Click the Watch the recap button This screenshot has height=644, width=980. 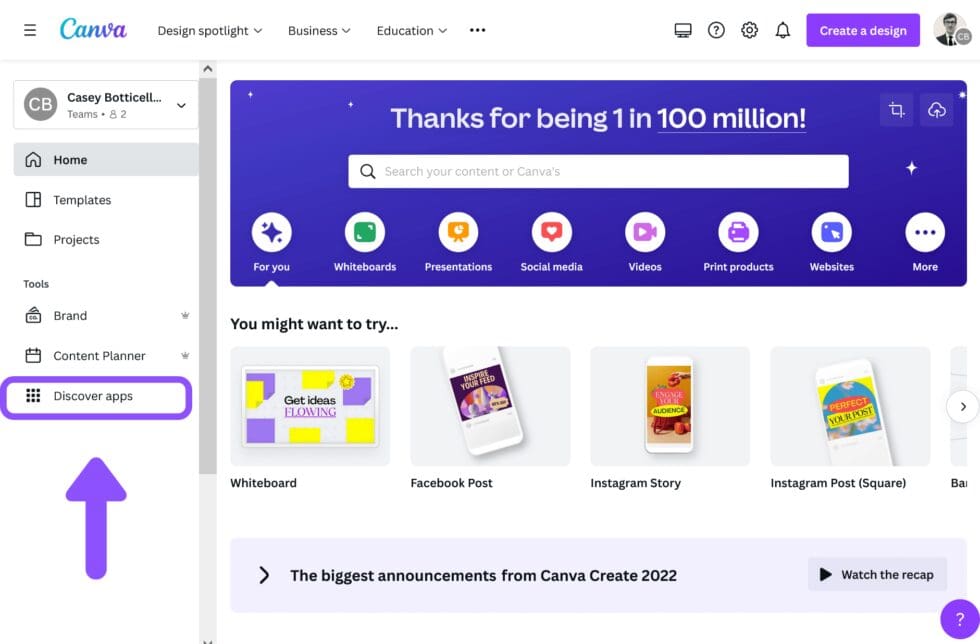pos(876,574)
